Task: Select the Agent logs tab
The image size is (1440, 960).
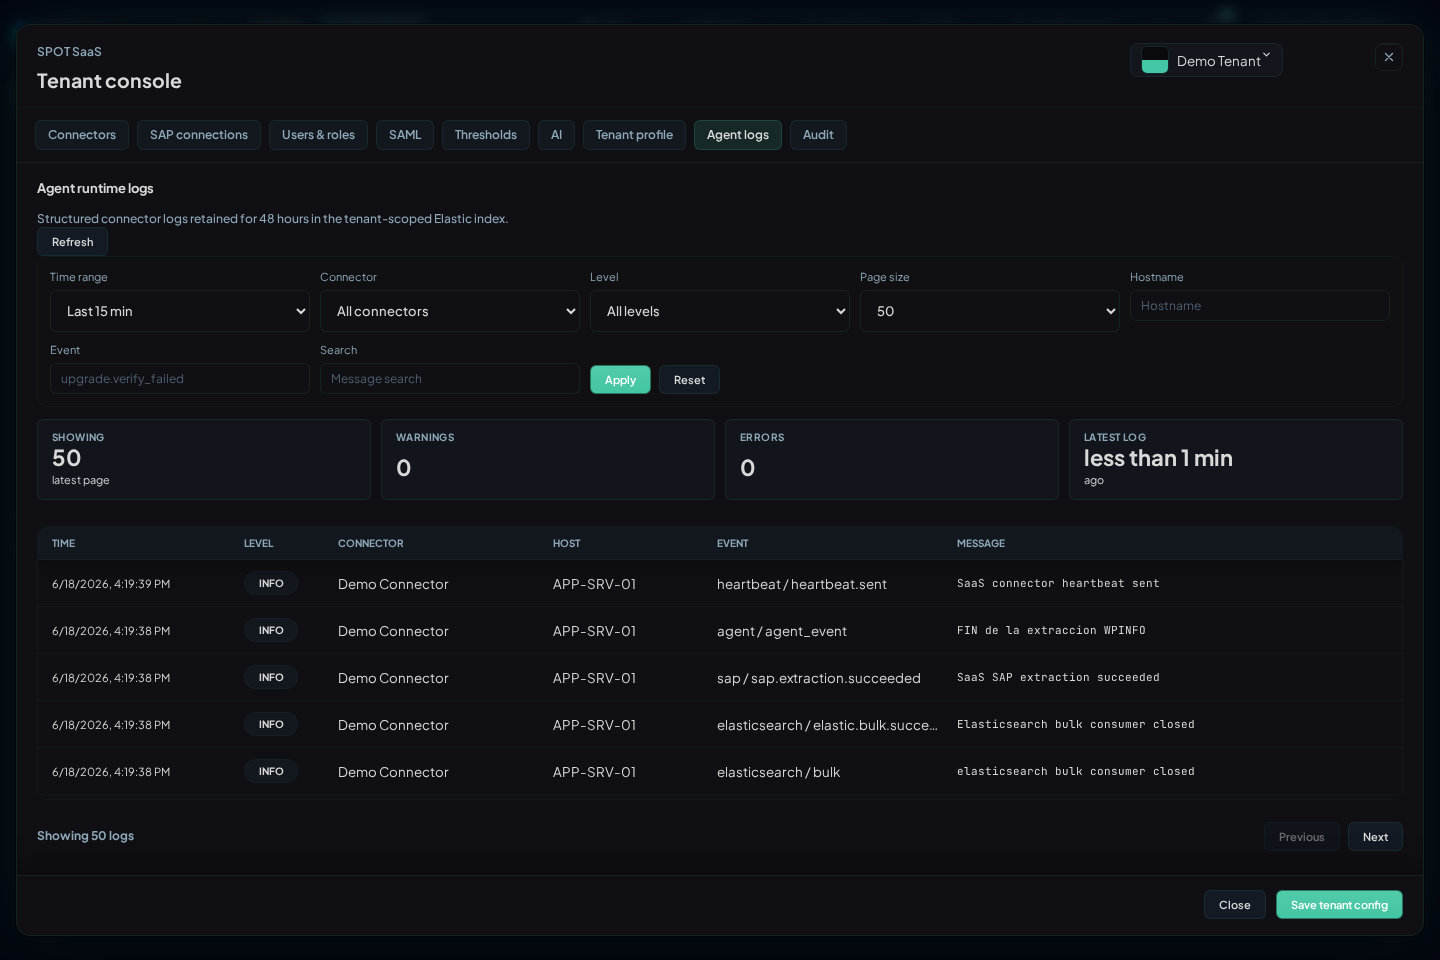Action: point(738,135)
